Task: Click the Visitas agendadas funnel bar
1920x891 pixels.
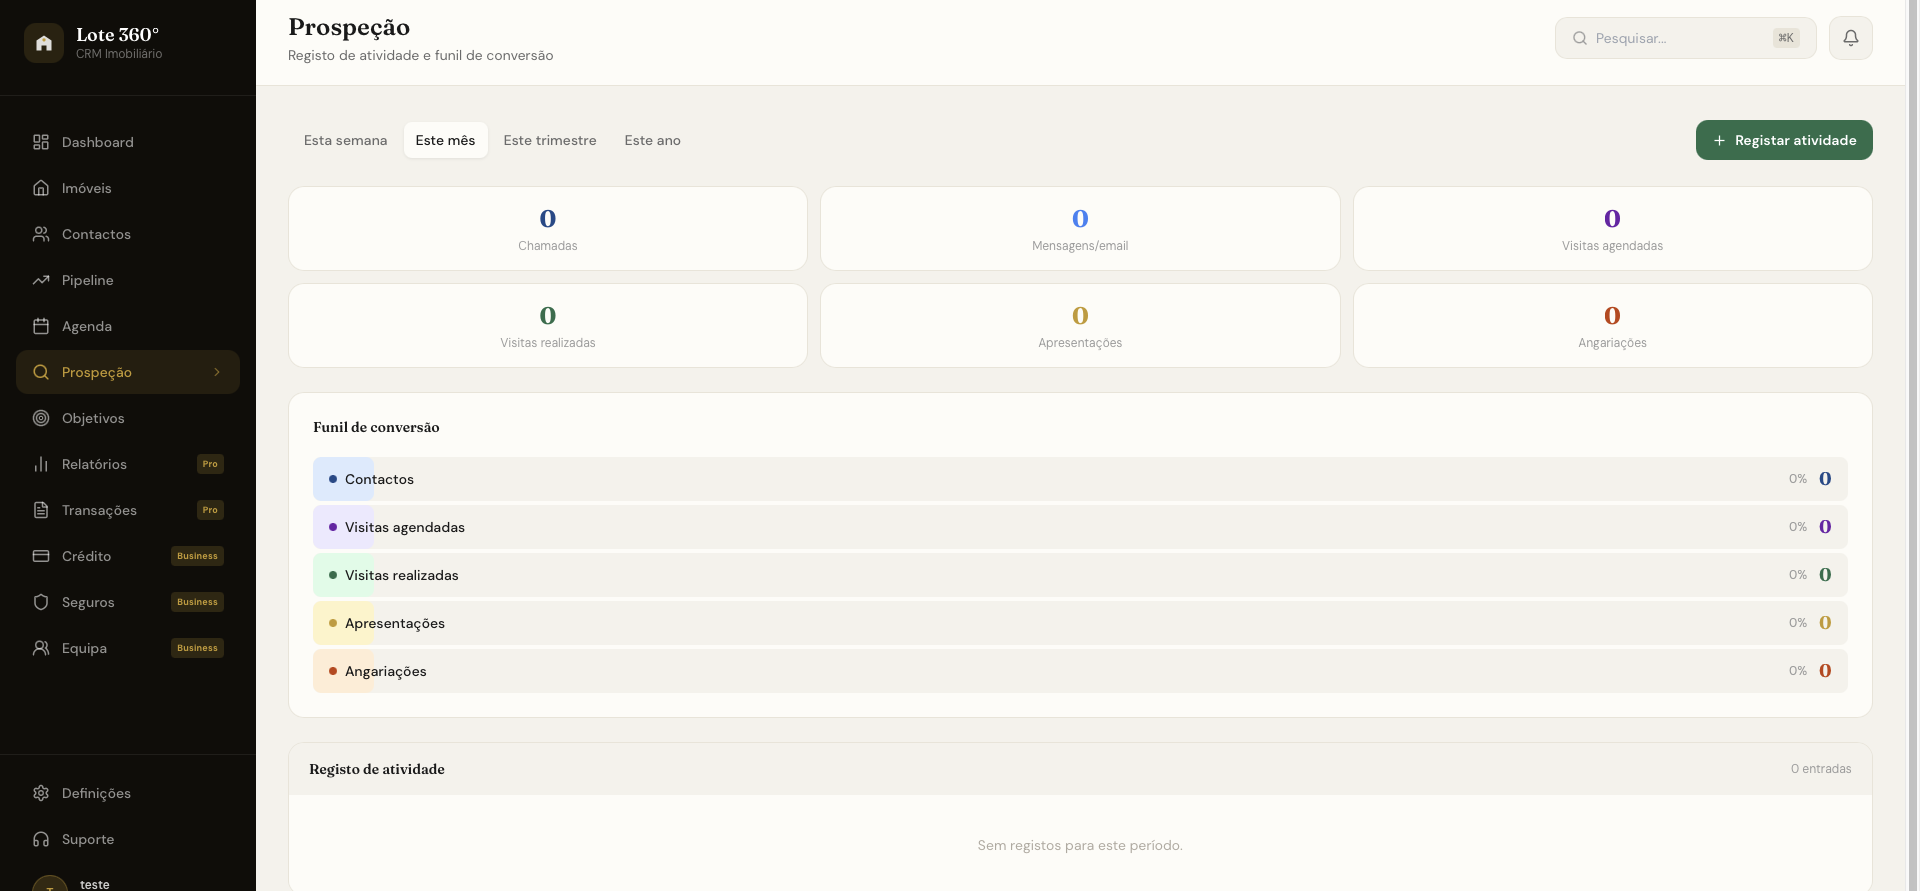Action: (1080, 527)
